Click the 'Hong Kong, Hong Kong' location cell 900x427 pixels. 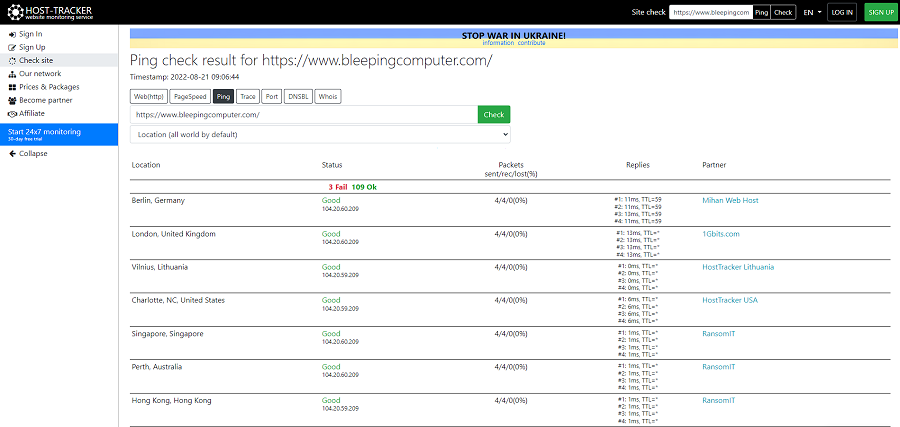(x=171, y=400)
